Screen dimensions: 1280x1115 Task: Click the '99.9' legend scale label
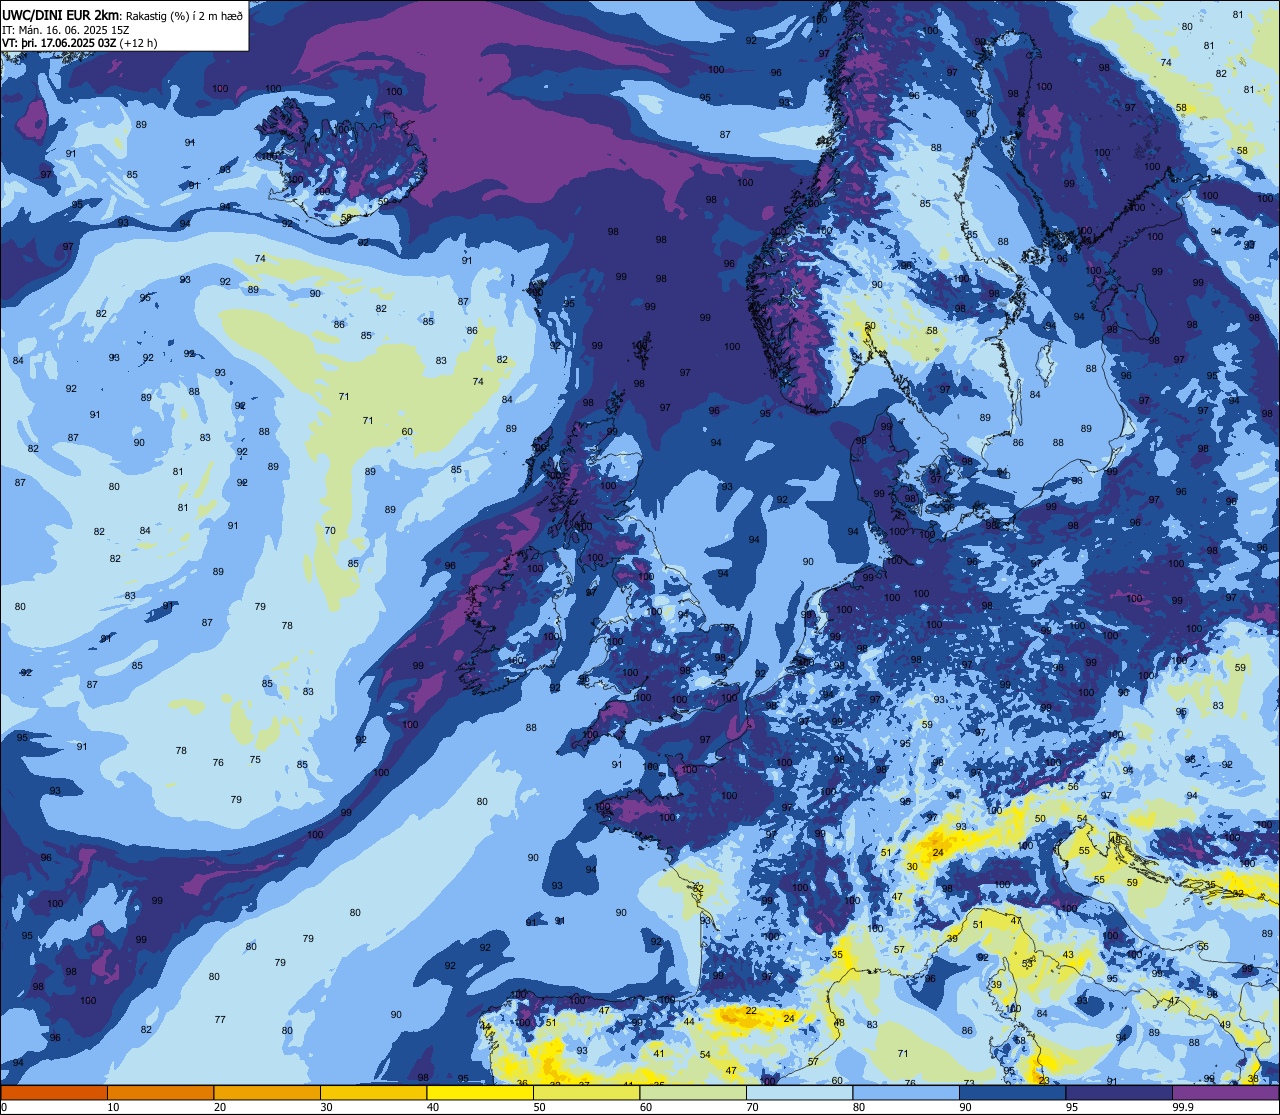(x=1184, y=1107)
